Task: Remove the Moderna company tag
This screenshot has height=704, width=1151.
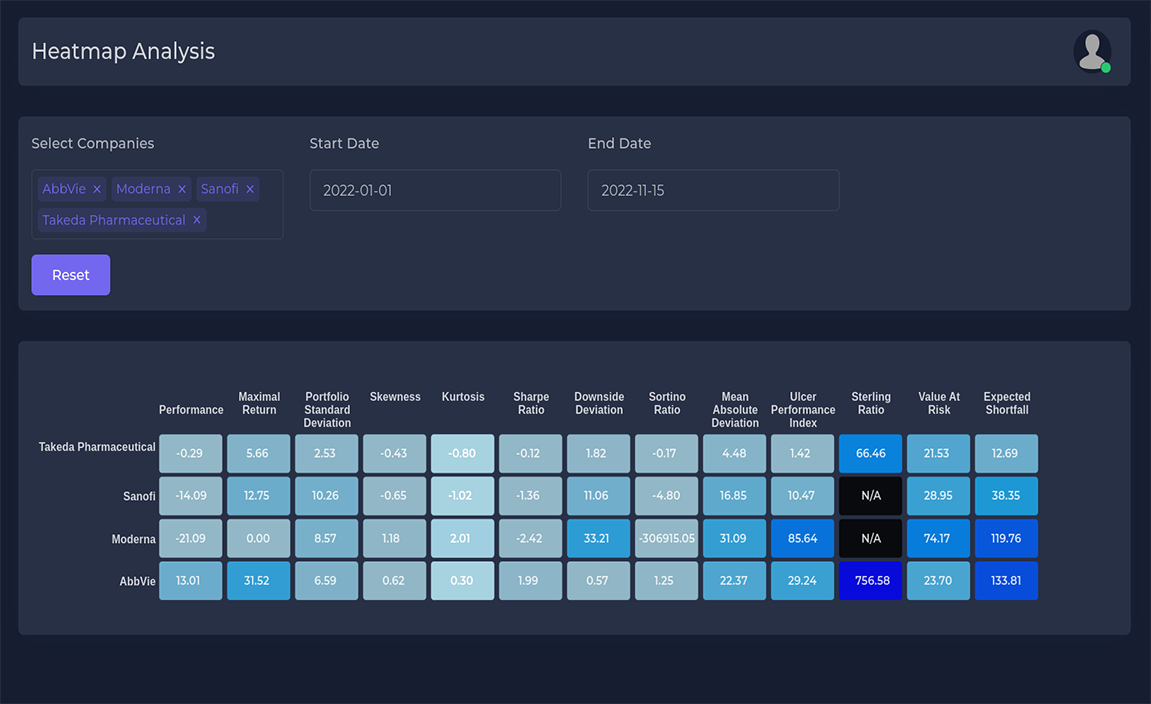Action: coord(182,189)
